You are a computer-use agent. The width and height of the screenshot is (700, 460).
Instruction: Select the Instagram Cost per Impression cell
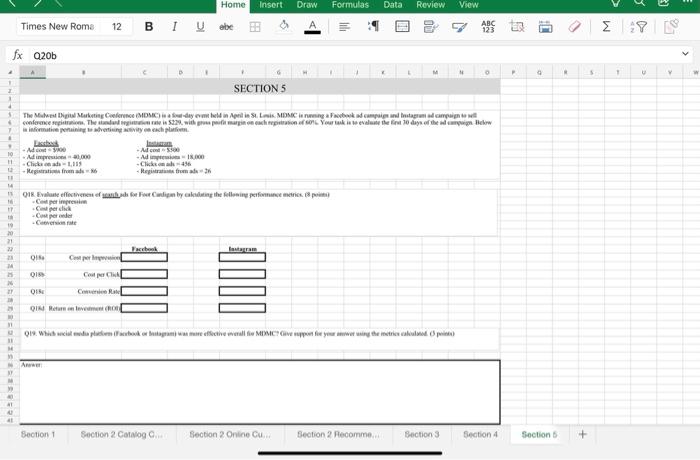(242, 257)
